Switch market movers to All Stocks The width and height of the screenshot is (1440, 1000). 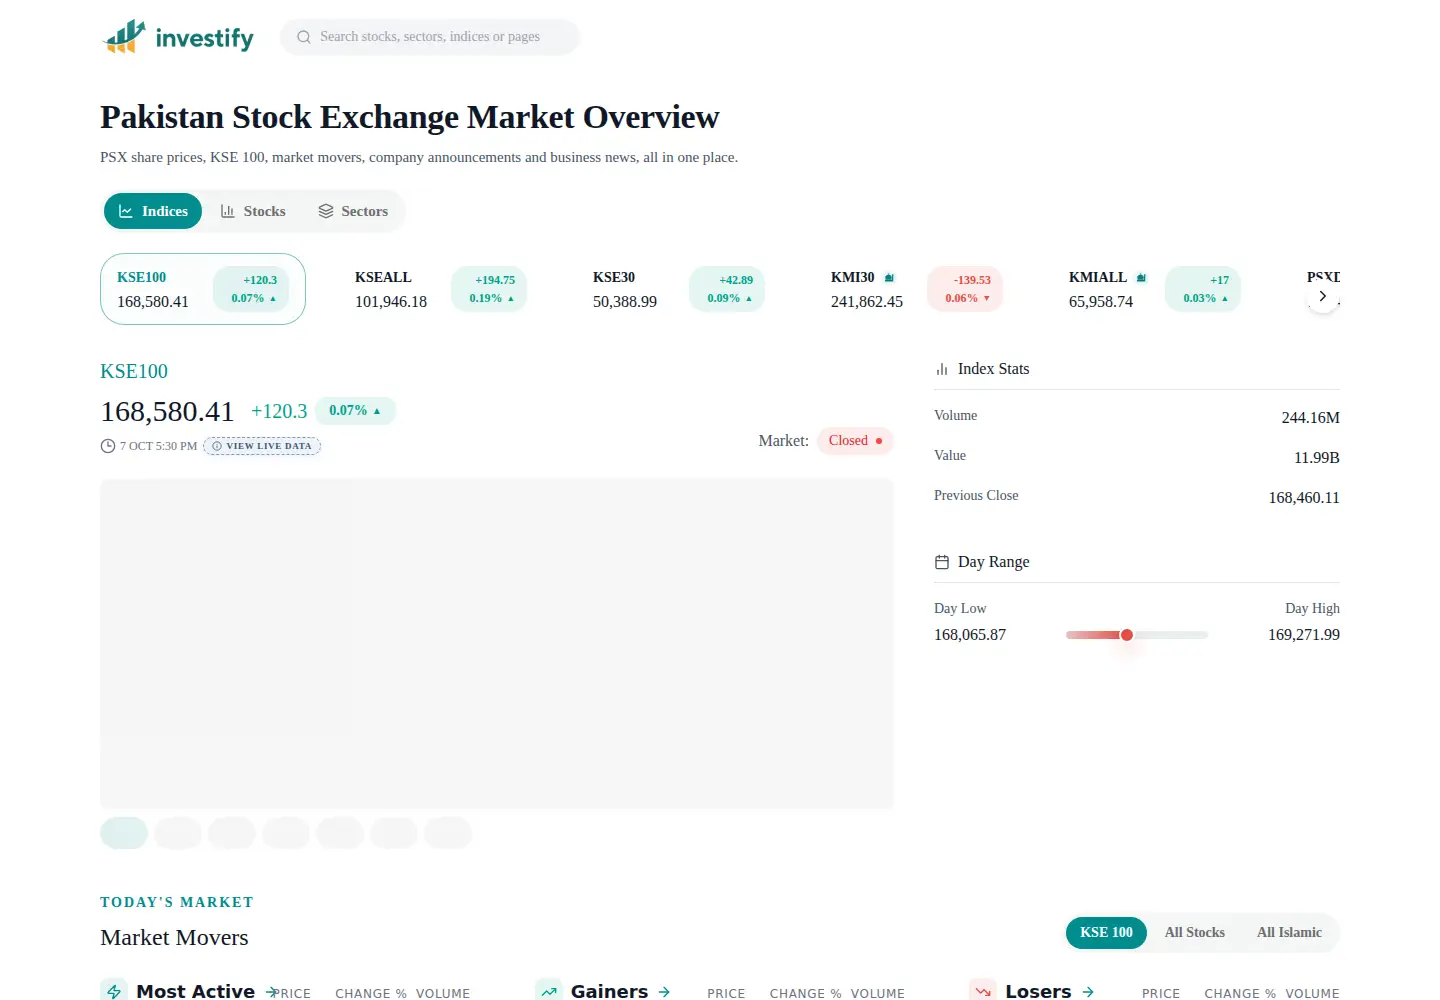click(x=1195, y=932)
